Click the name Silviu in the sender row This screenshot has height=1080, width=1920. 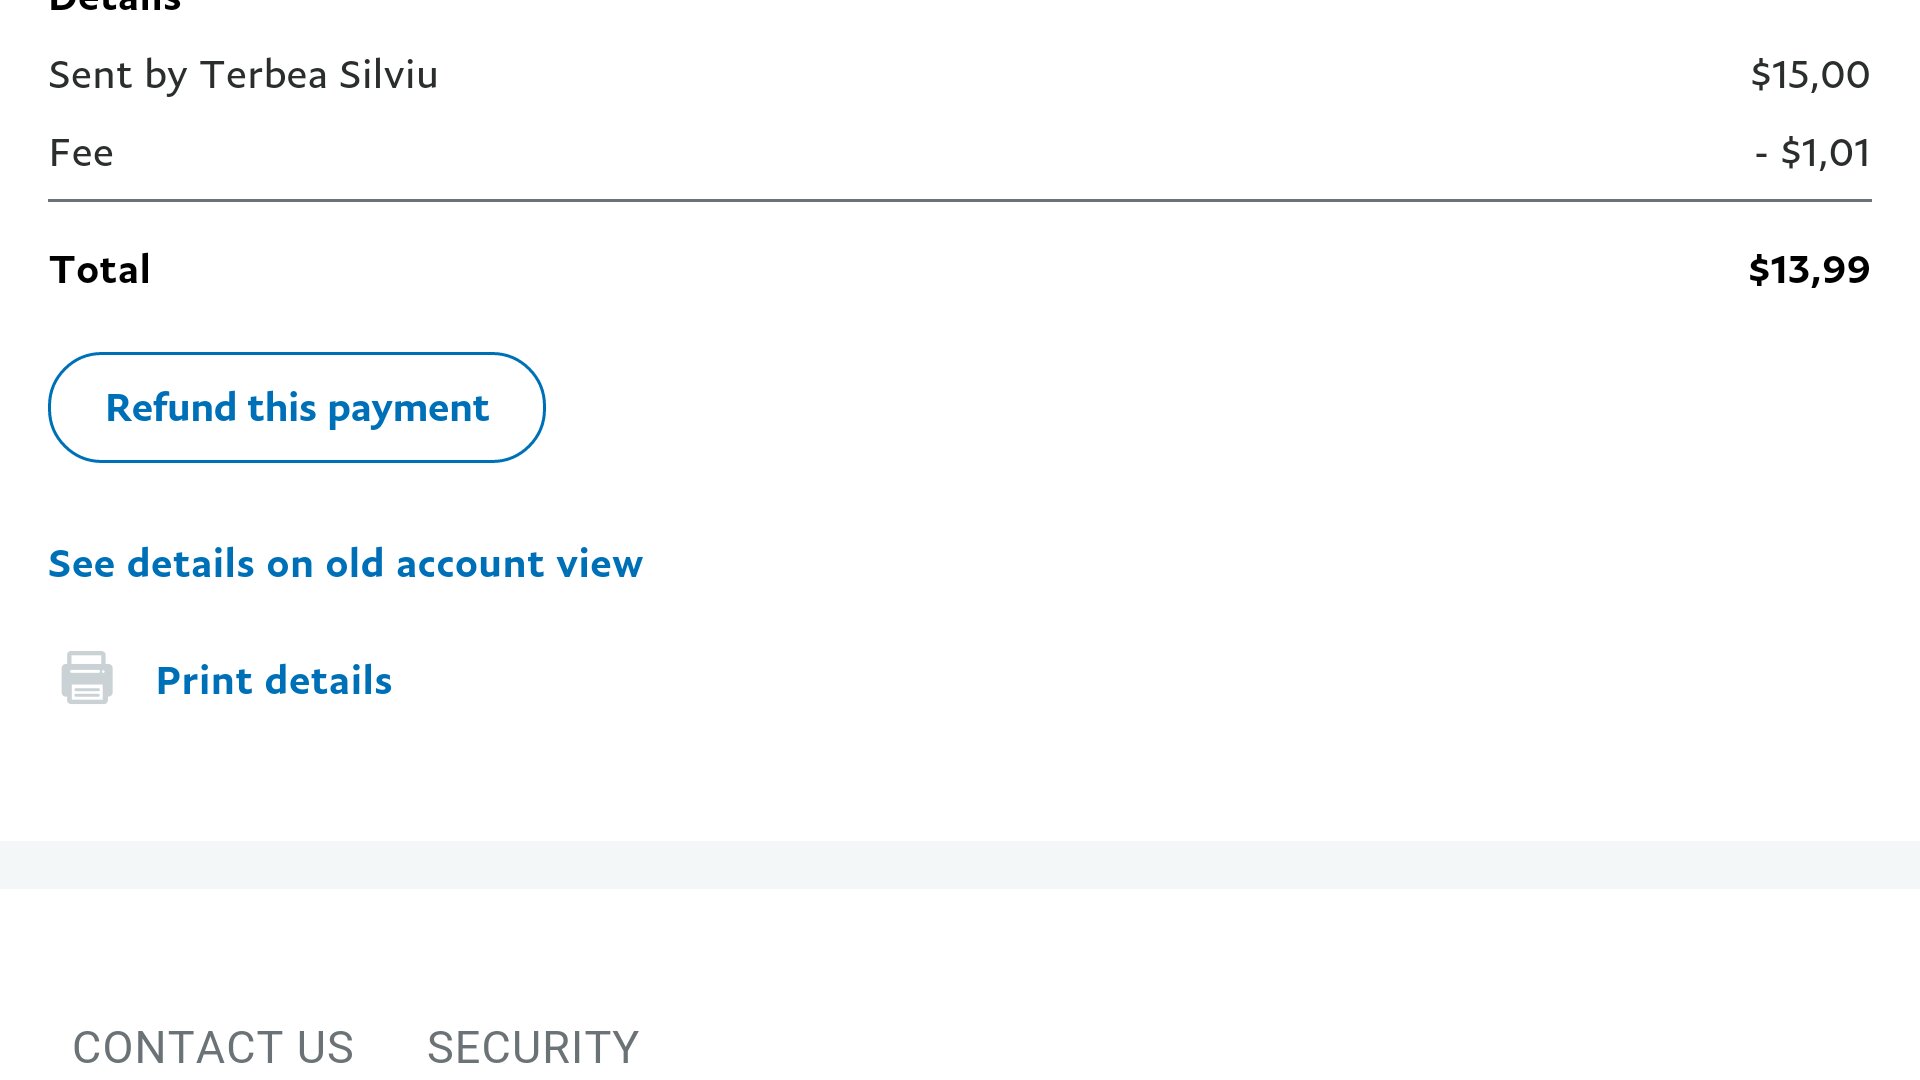(x=388, y=75)
